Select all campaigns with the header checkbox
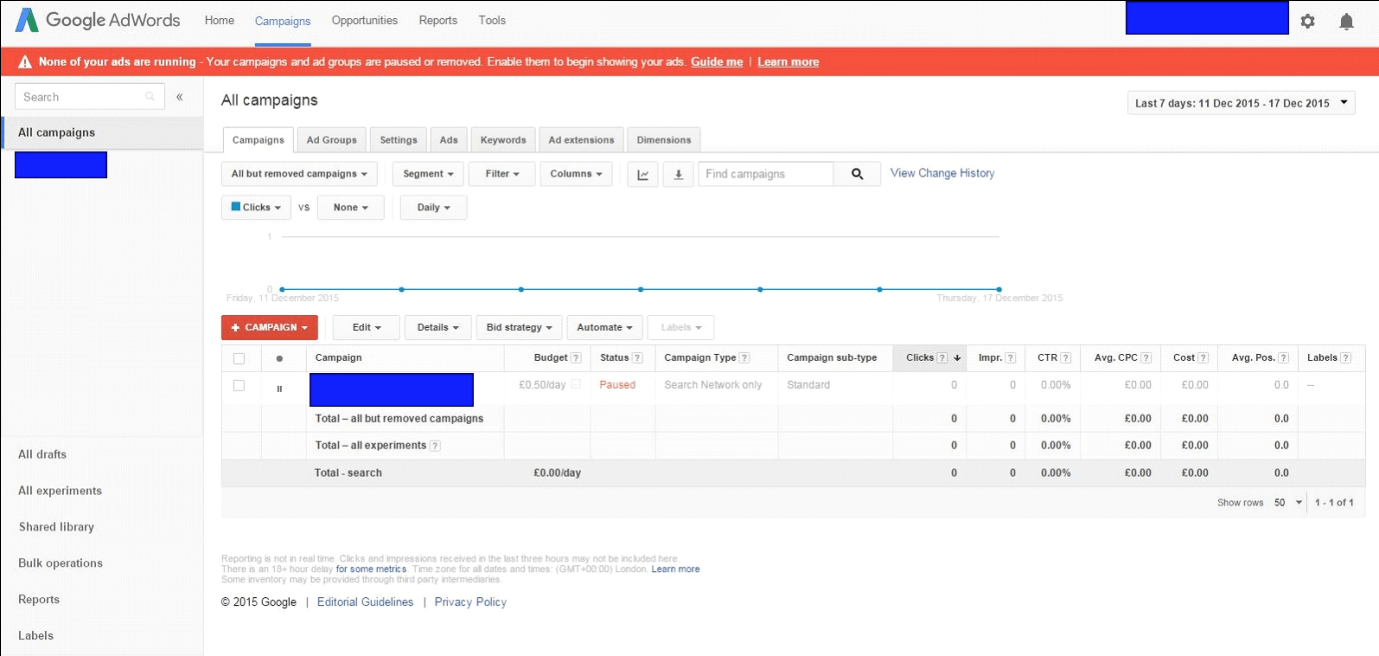Screen dimensions: 1379x656 tap(240, 357)
